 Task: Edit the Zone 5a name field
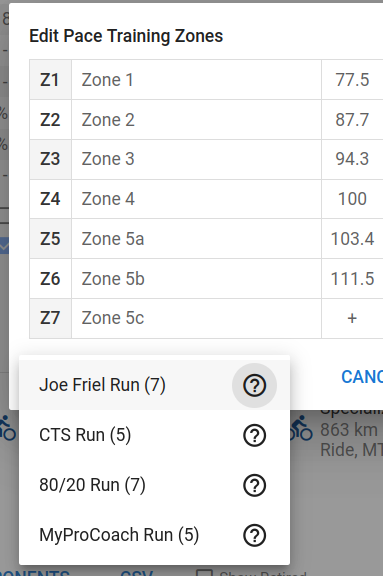point(196,239)
